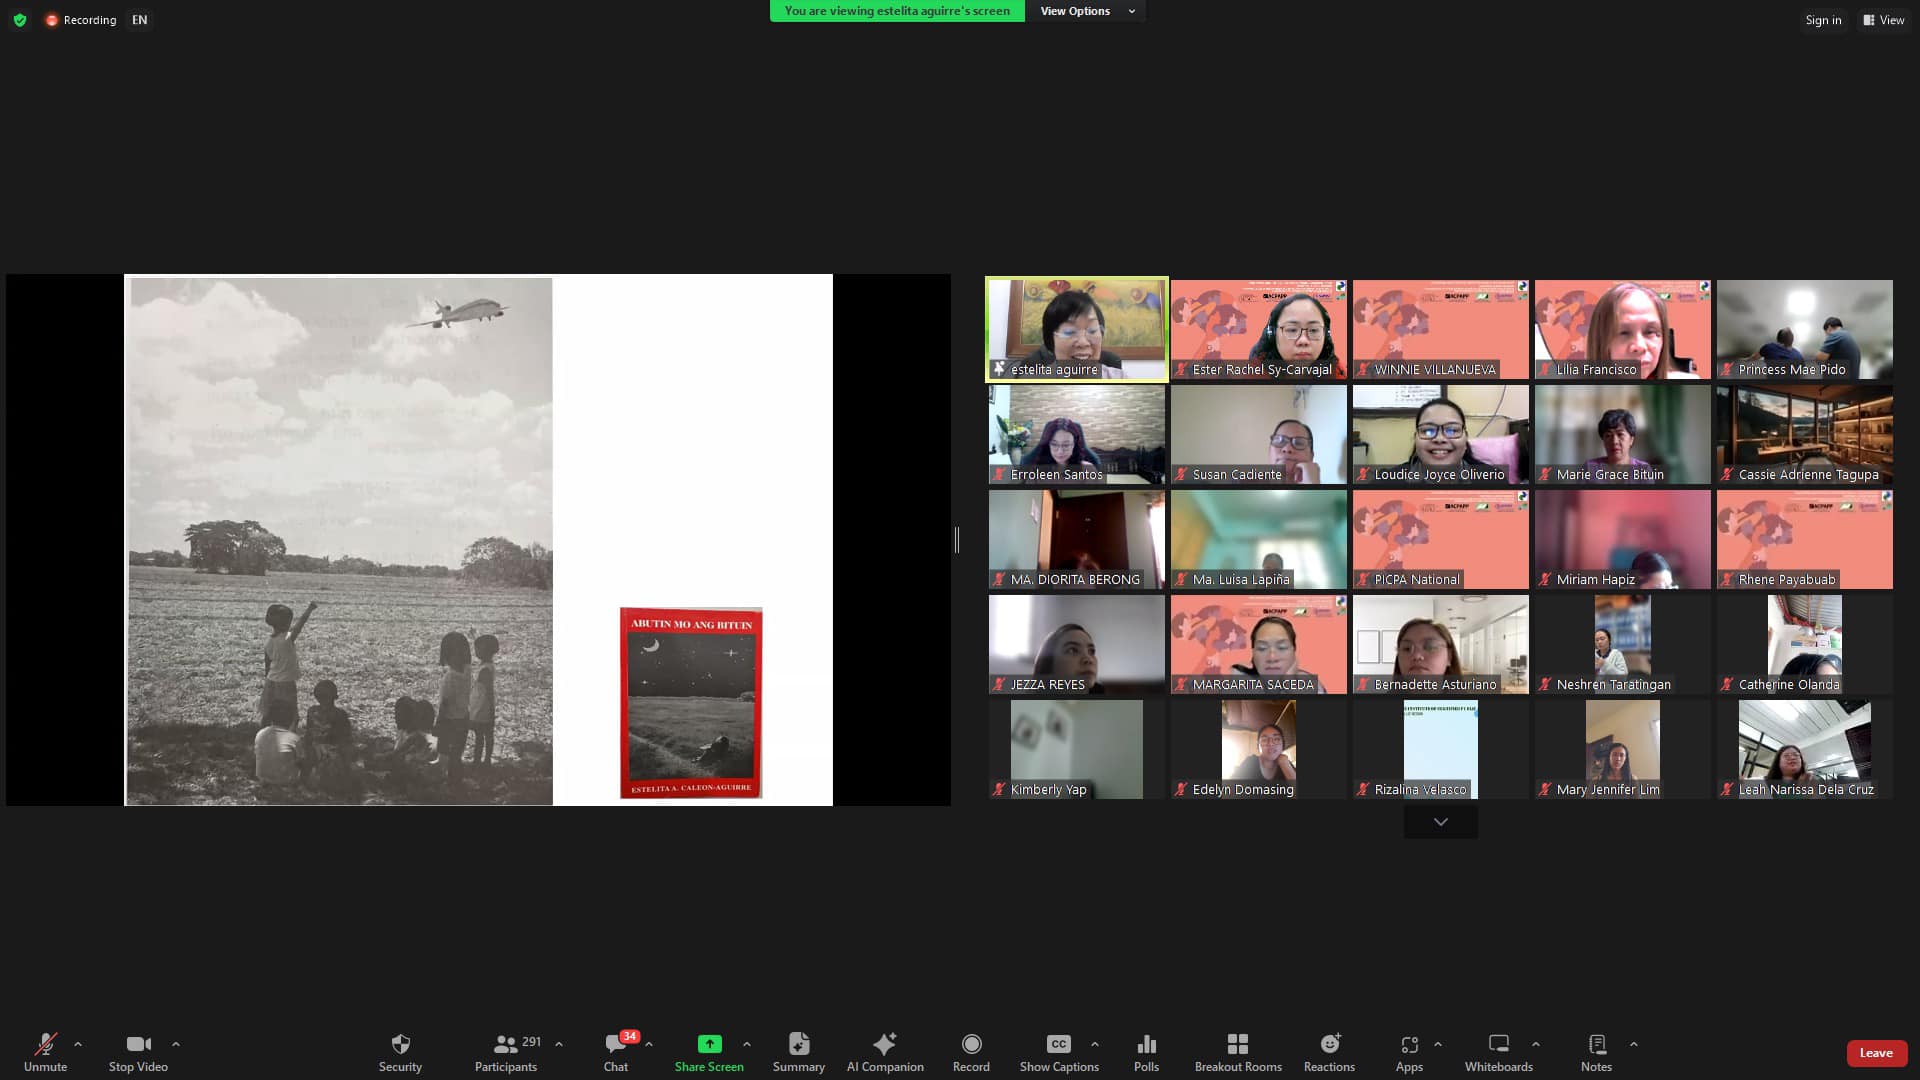Select Ester Rachel Sy-Carvajal's video tile
Viewport: 1920px width, 1080px height.
[x=1258, y=329]
